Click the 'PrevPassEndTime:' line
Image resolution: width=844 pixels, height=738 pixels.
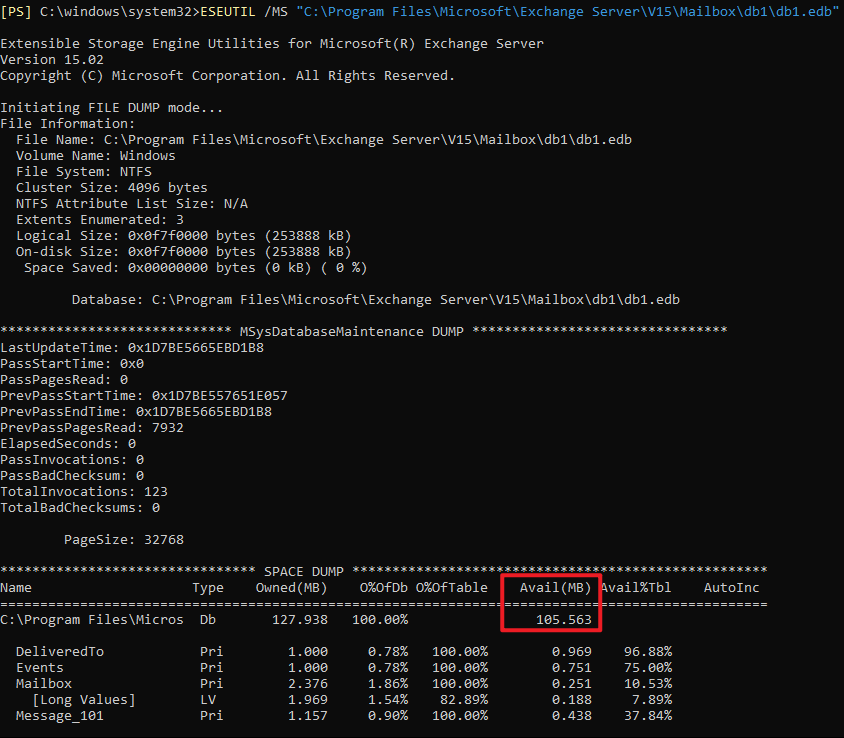136,412
